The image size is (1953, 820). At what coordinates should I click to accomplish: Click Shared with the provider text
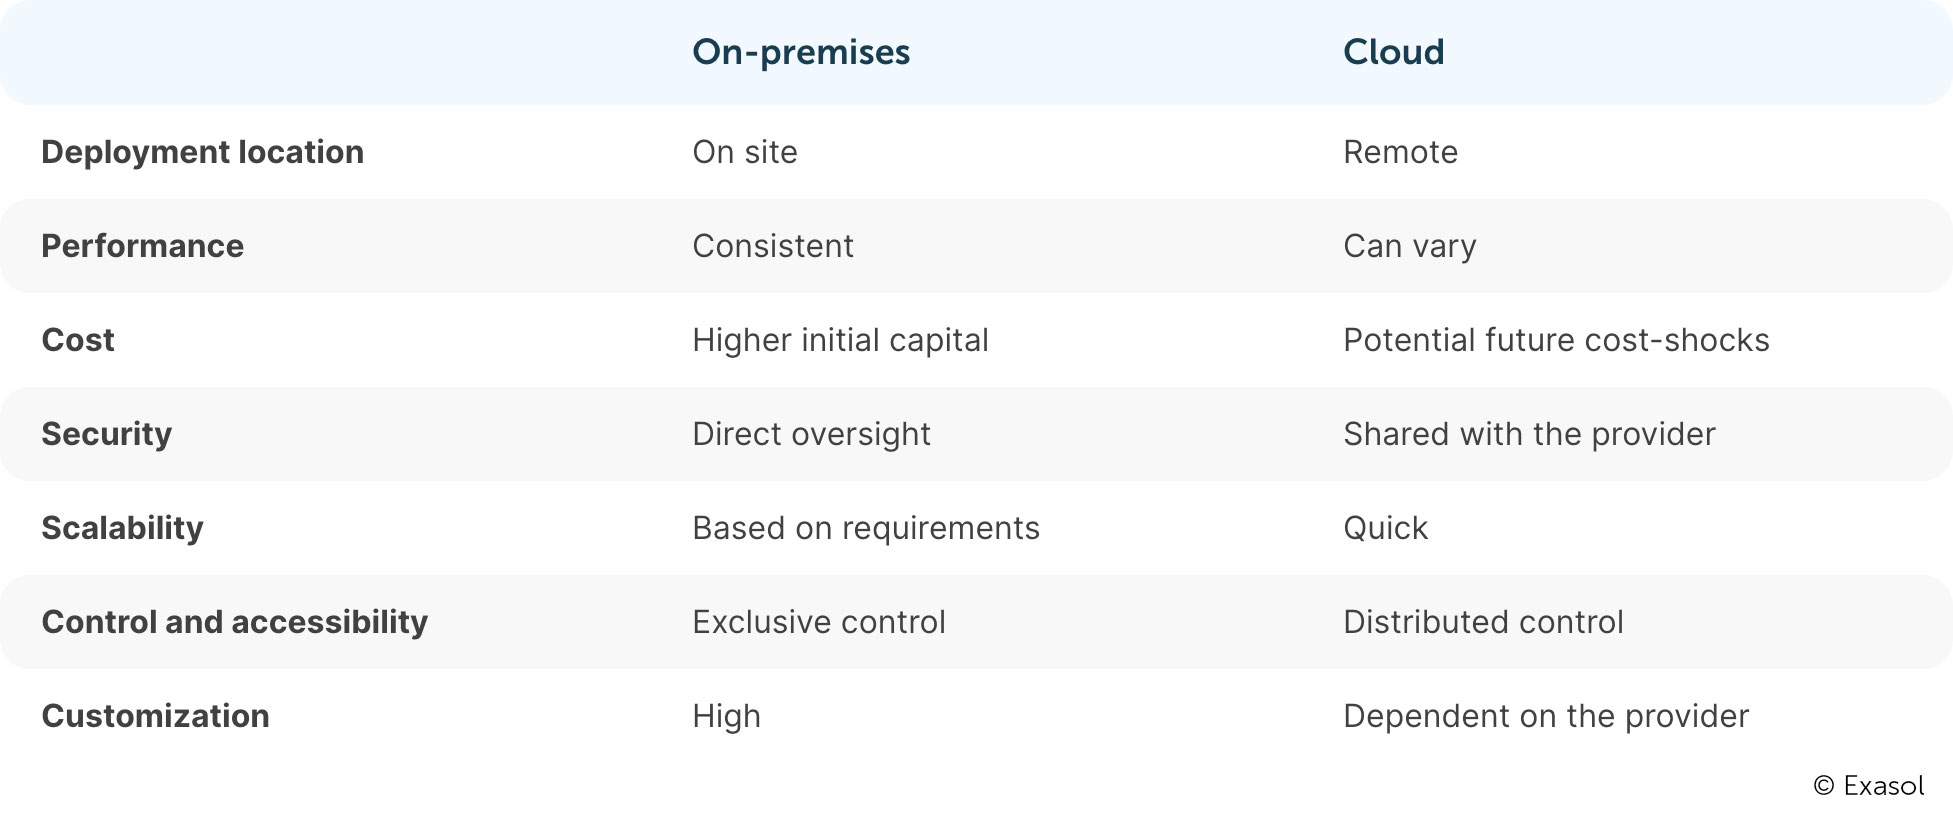click(x=1529, y=434)
